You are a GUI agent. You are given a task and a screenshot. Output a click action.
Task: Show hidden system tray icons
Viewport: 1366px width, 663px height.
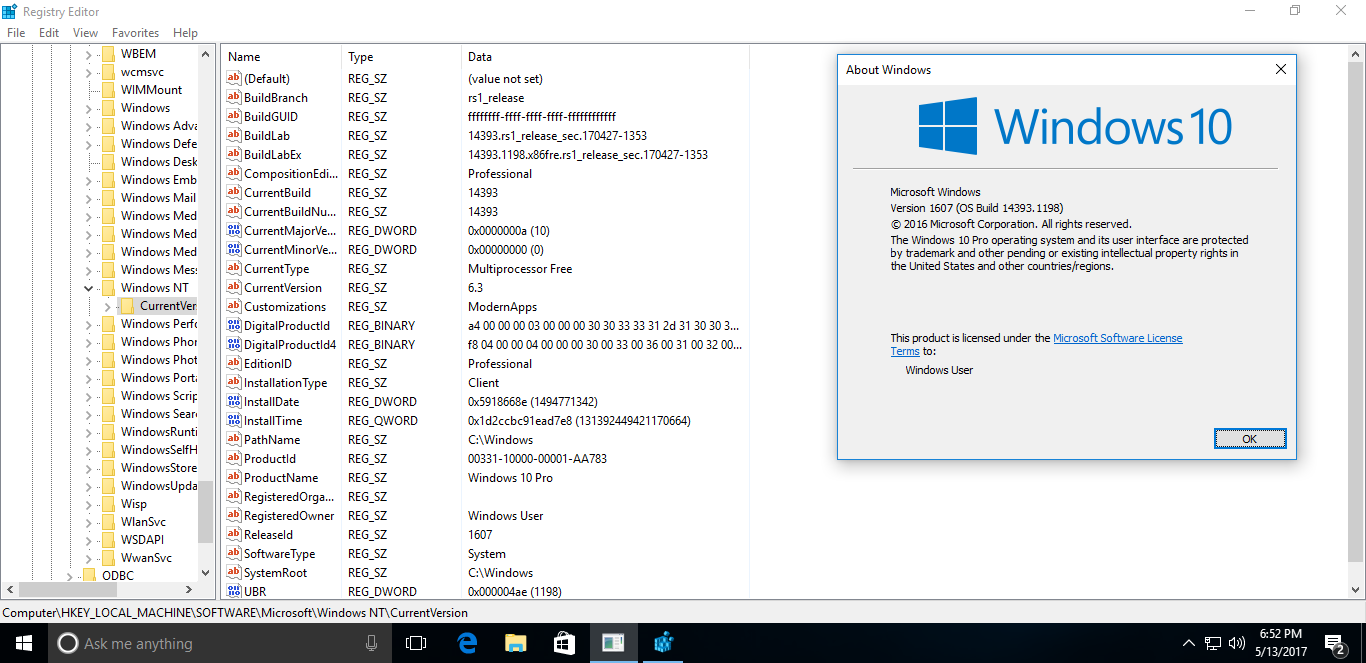click(1188, 643)
